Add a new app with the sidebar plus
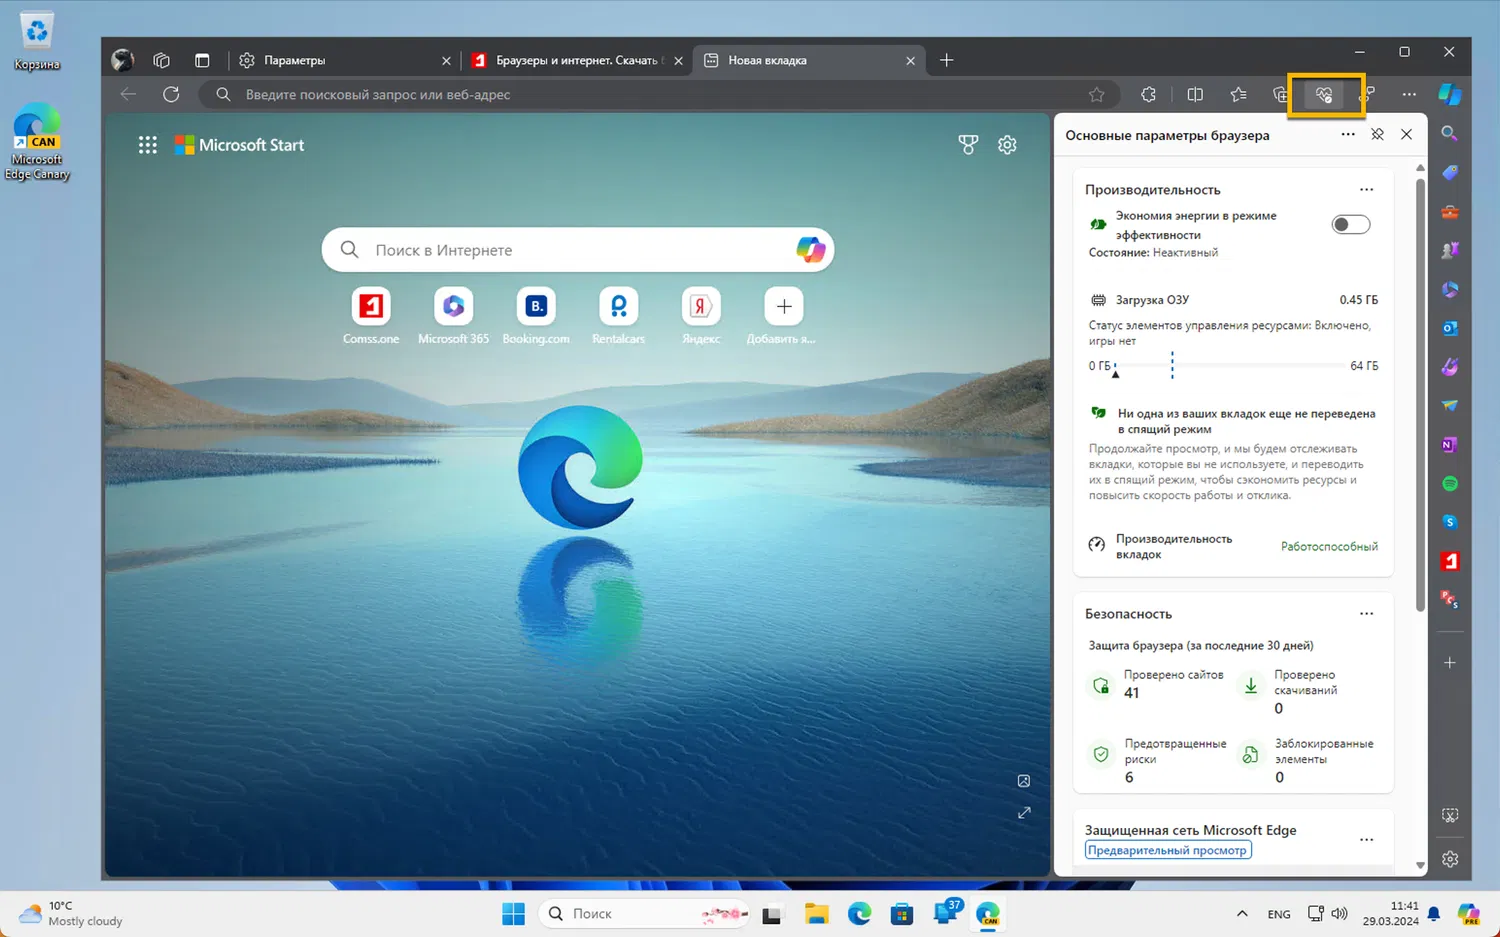This screenshot has height=937, width=1500. 1449,663
